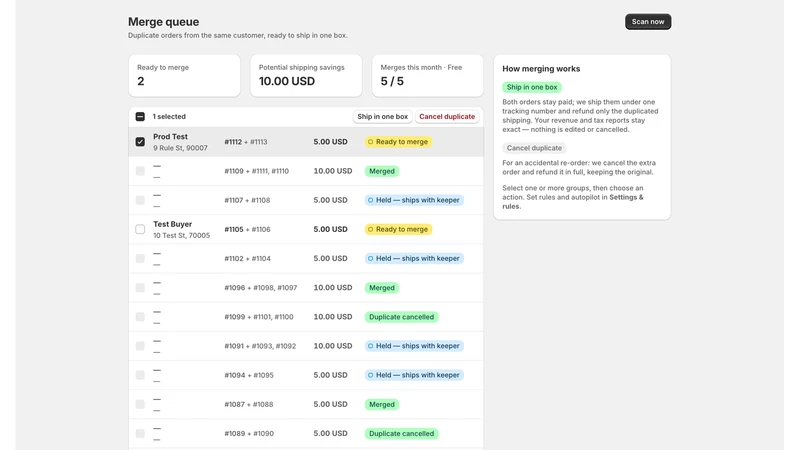800x450 pixels.
Task: Open the Settings & rules link
Action: pyautogui.click(x=572, y=202)
